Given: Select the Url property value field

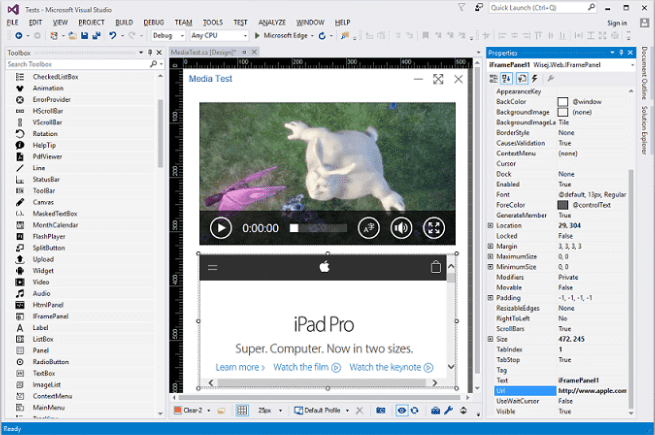Looking at the screenshot, I should 593,391.
